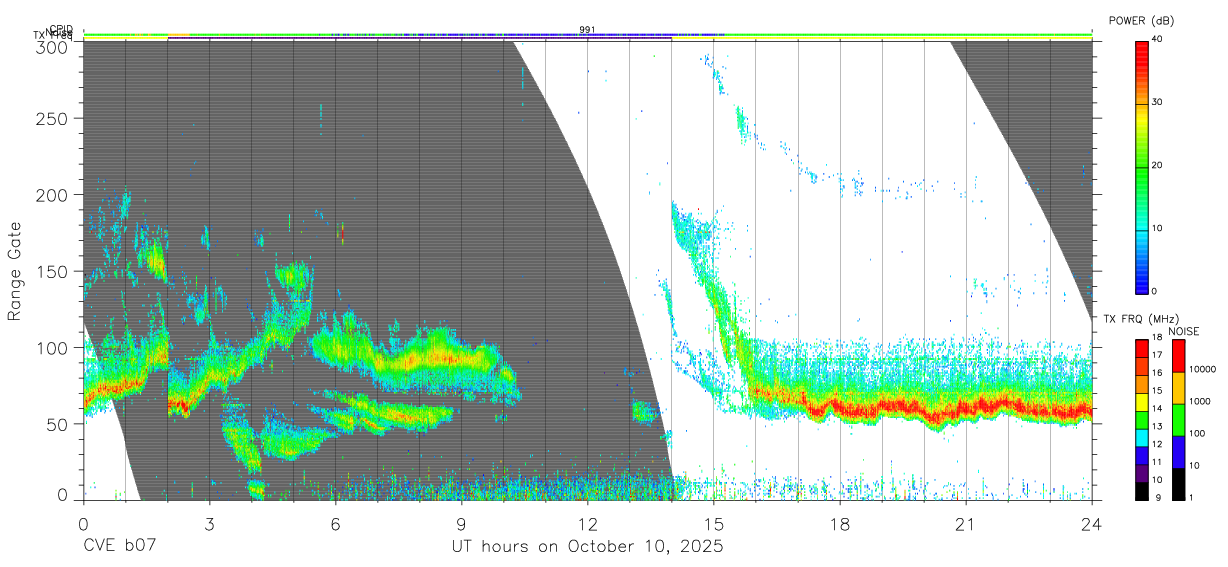The width and height of the screenshot is (1228, 567).
Task: Click range gate tick label 250
Action: point(54,119)
